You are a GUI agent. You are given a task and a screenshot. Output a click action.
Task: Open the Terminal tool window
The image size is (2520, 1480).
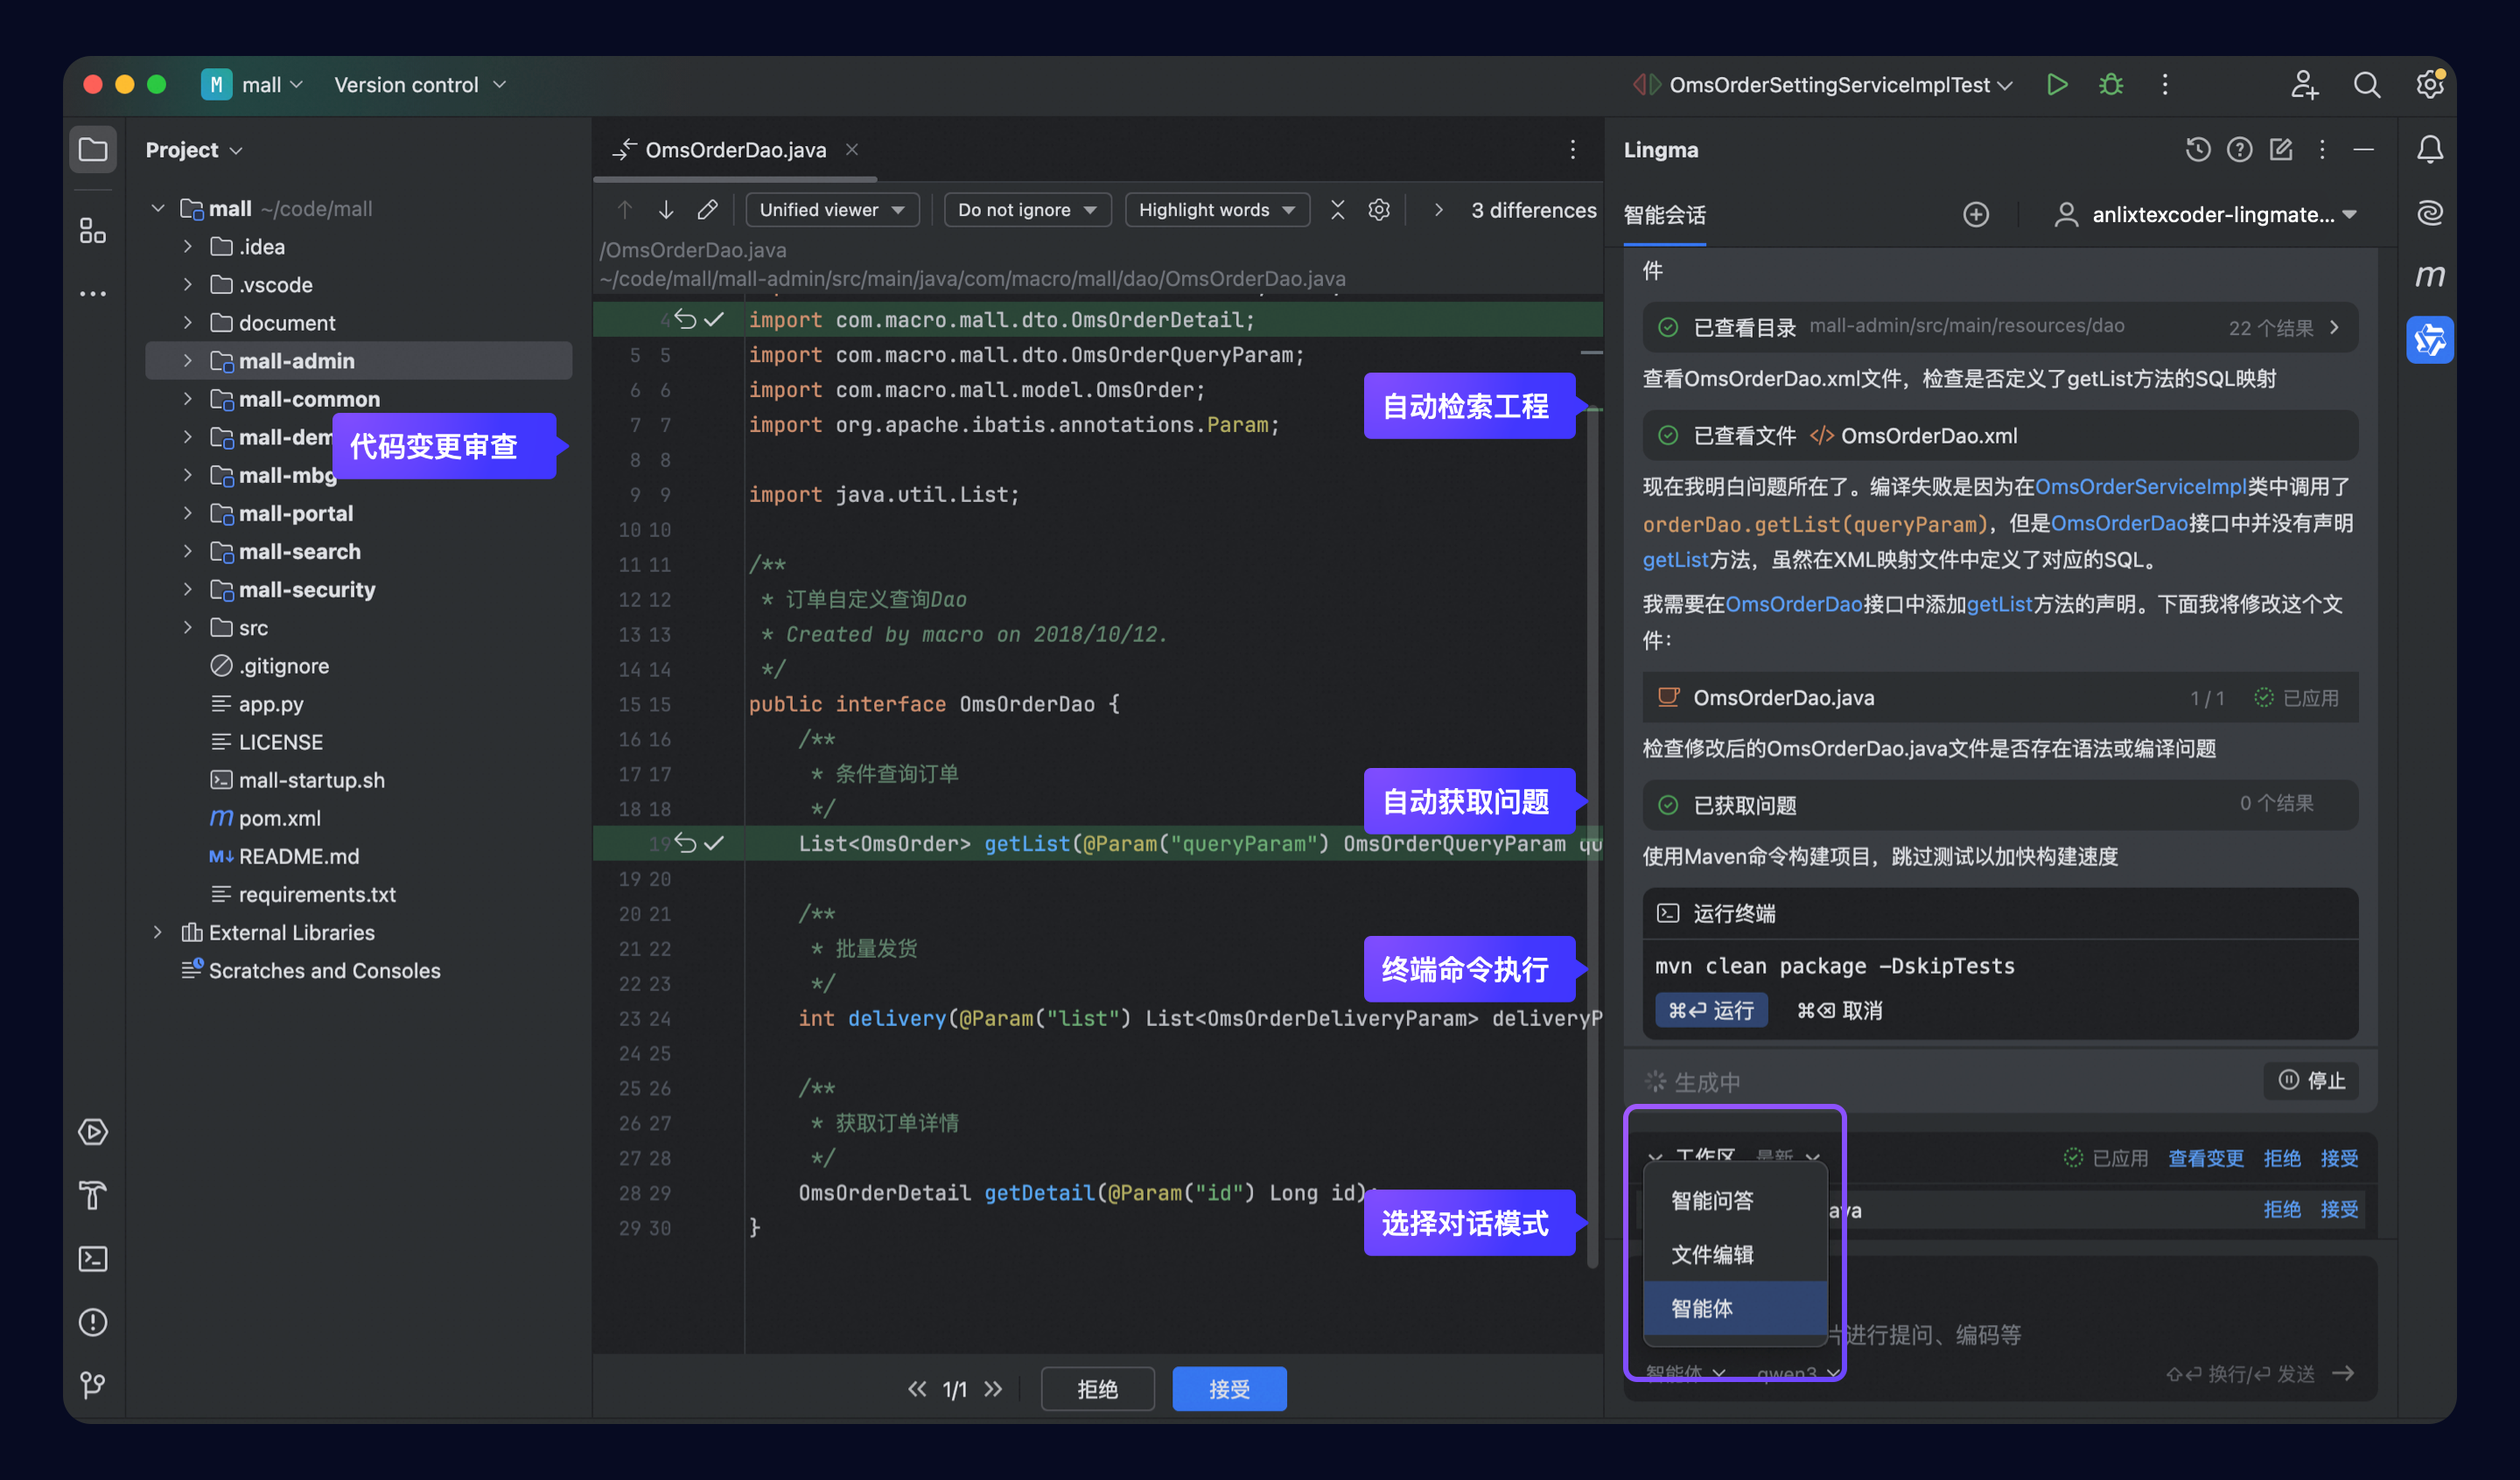[92, 1258]
